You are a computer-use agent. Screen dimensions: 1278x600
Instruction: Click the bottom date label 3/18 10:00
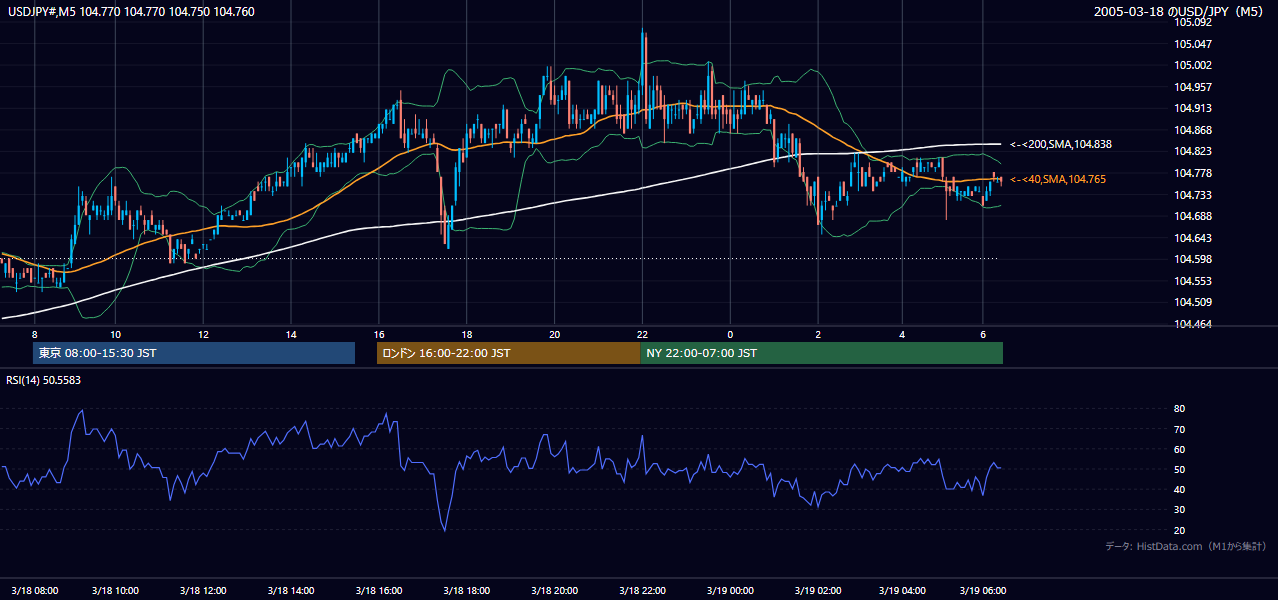coord(114,590)
